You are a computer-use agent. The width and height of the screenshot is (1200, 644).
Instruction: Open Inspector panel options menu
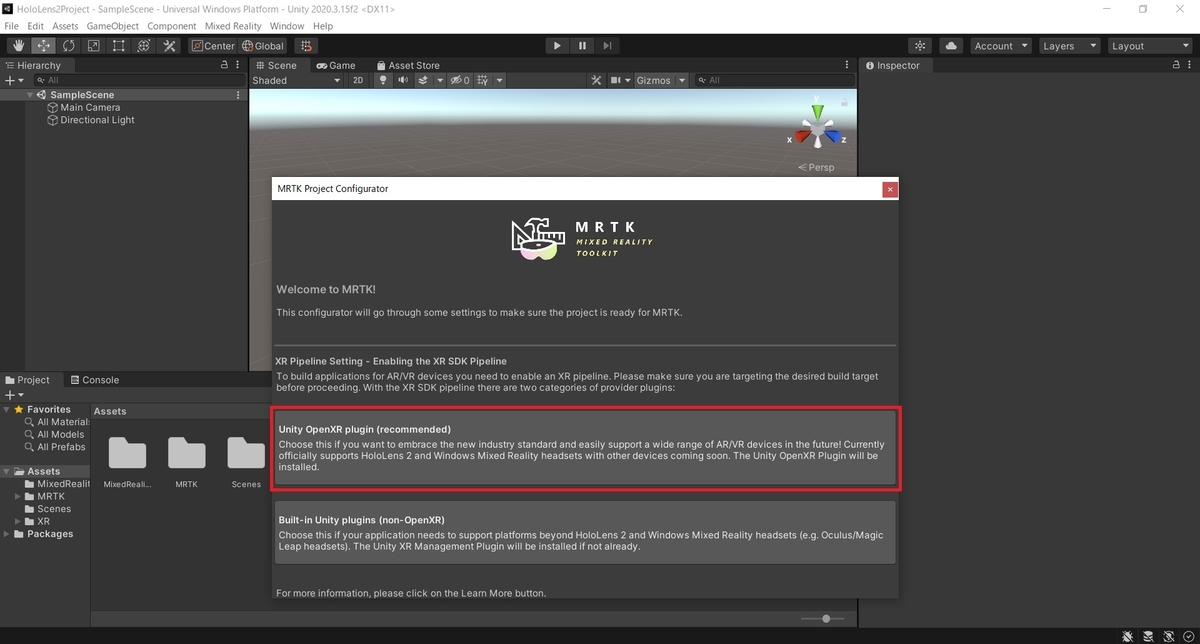pyautogui.click(x=1191, y=65)
